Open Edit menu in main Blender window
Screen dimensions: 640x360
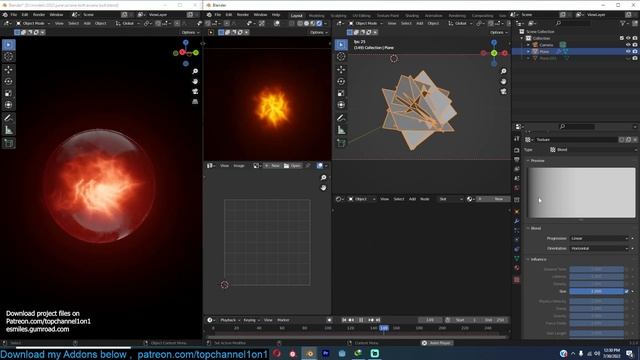(x=229, y=15)
